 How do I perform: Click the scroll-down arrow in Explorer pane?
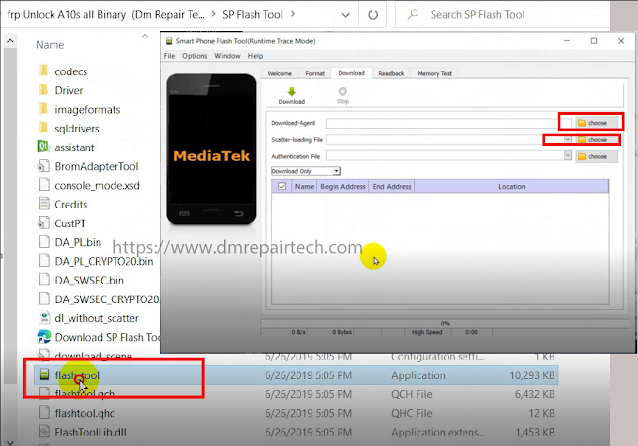click(x=10, y=442)
